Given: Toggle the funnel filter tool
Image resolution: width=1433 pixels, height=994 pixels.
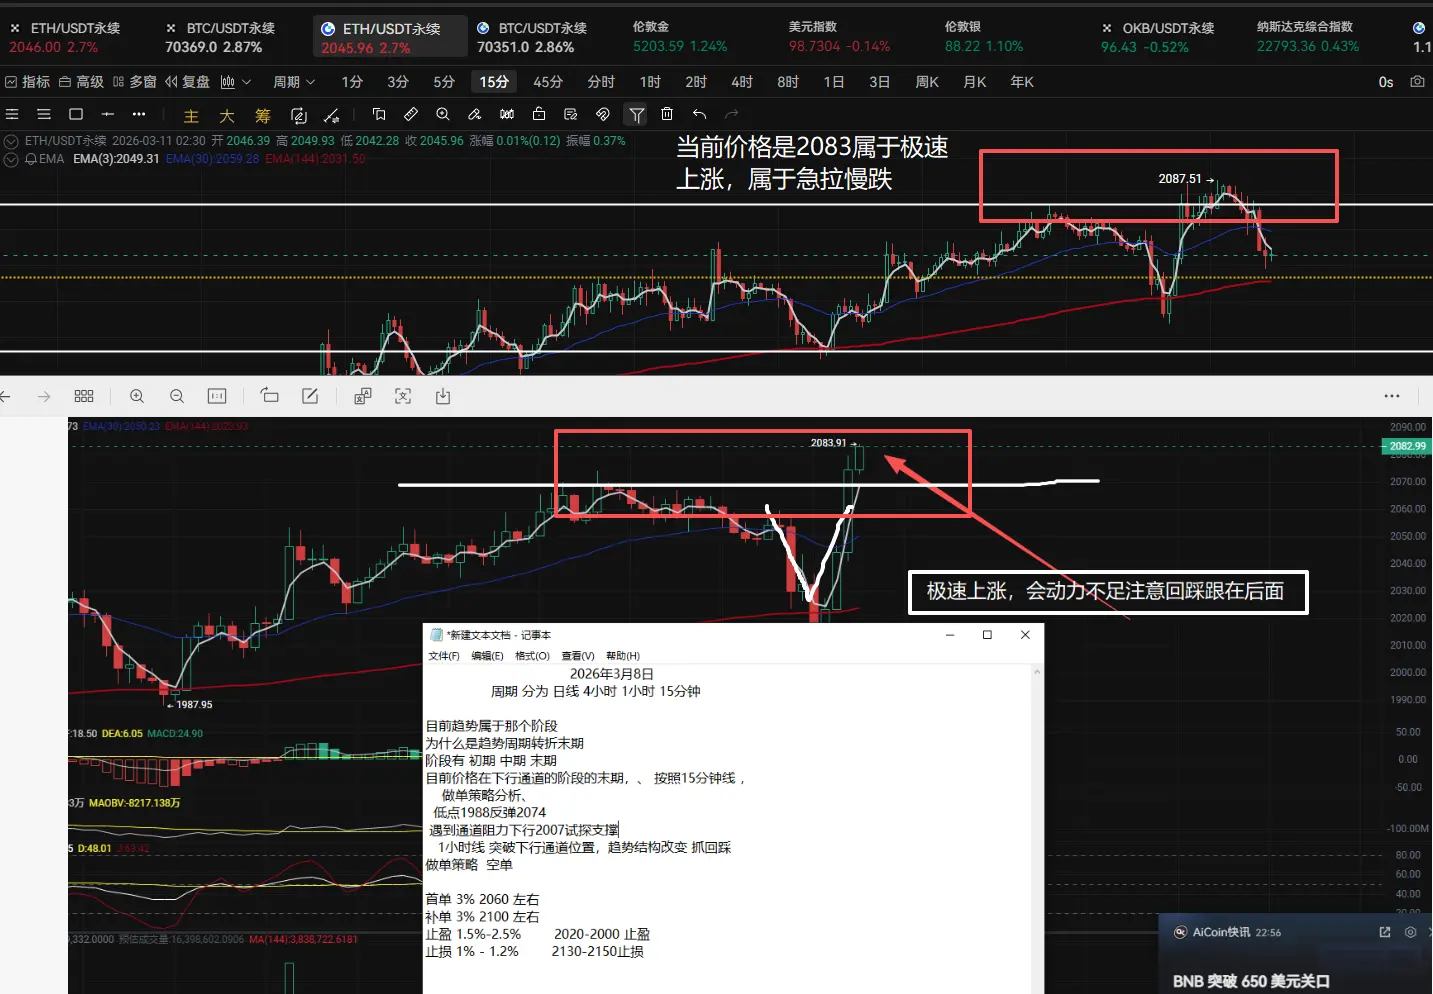Looking at the screenshot, I should point(636,115).
